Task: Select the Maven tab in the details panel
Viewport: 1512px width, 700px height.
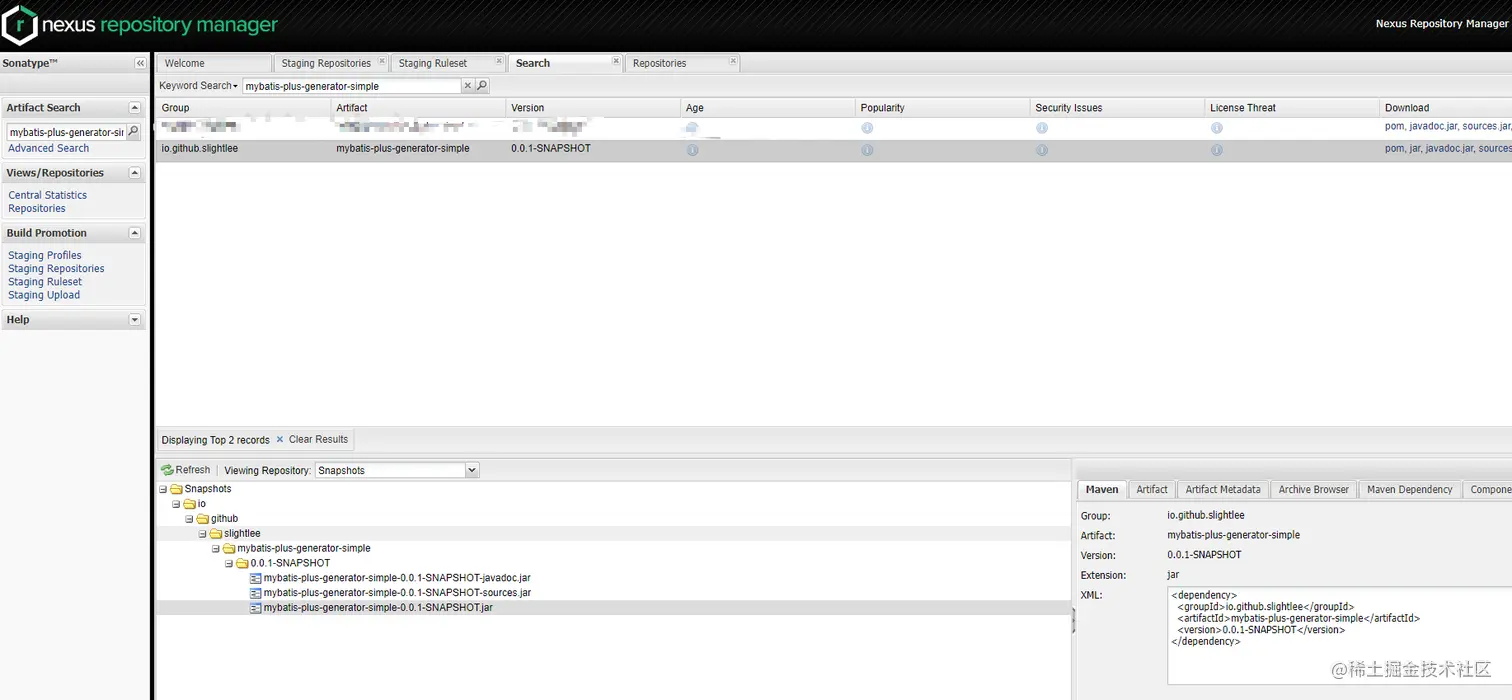Action: pos(1102,489)
